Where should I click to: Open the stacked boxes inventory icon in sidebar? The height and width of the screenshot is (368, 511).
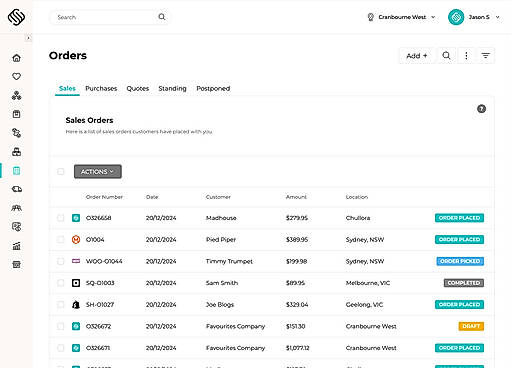16,152
